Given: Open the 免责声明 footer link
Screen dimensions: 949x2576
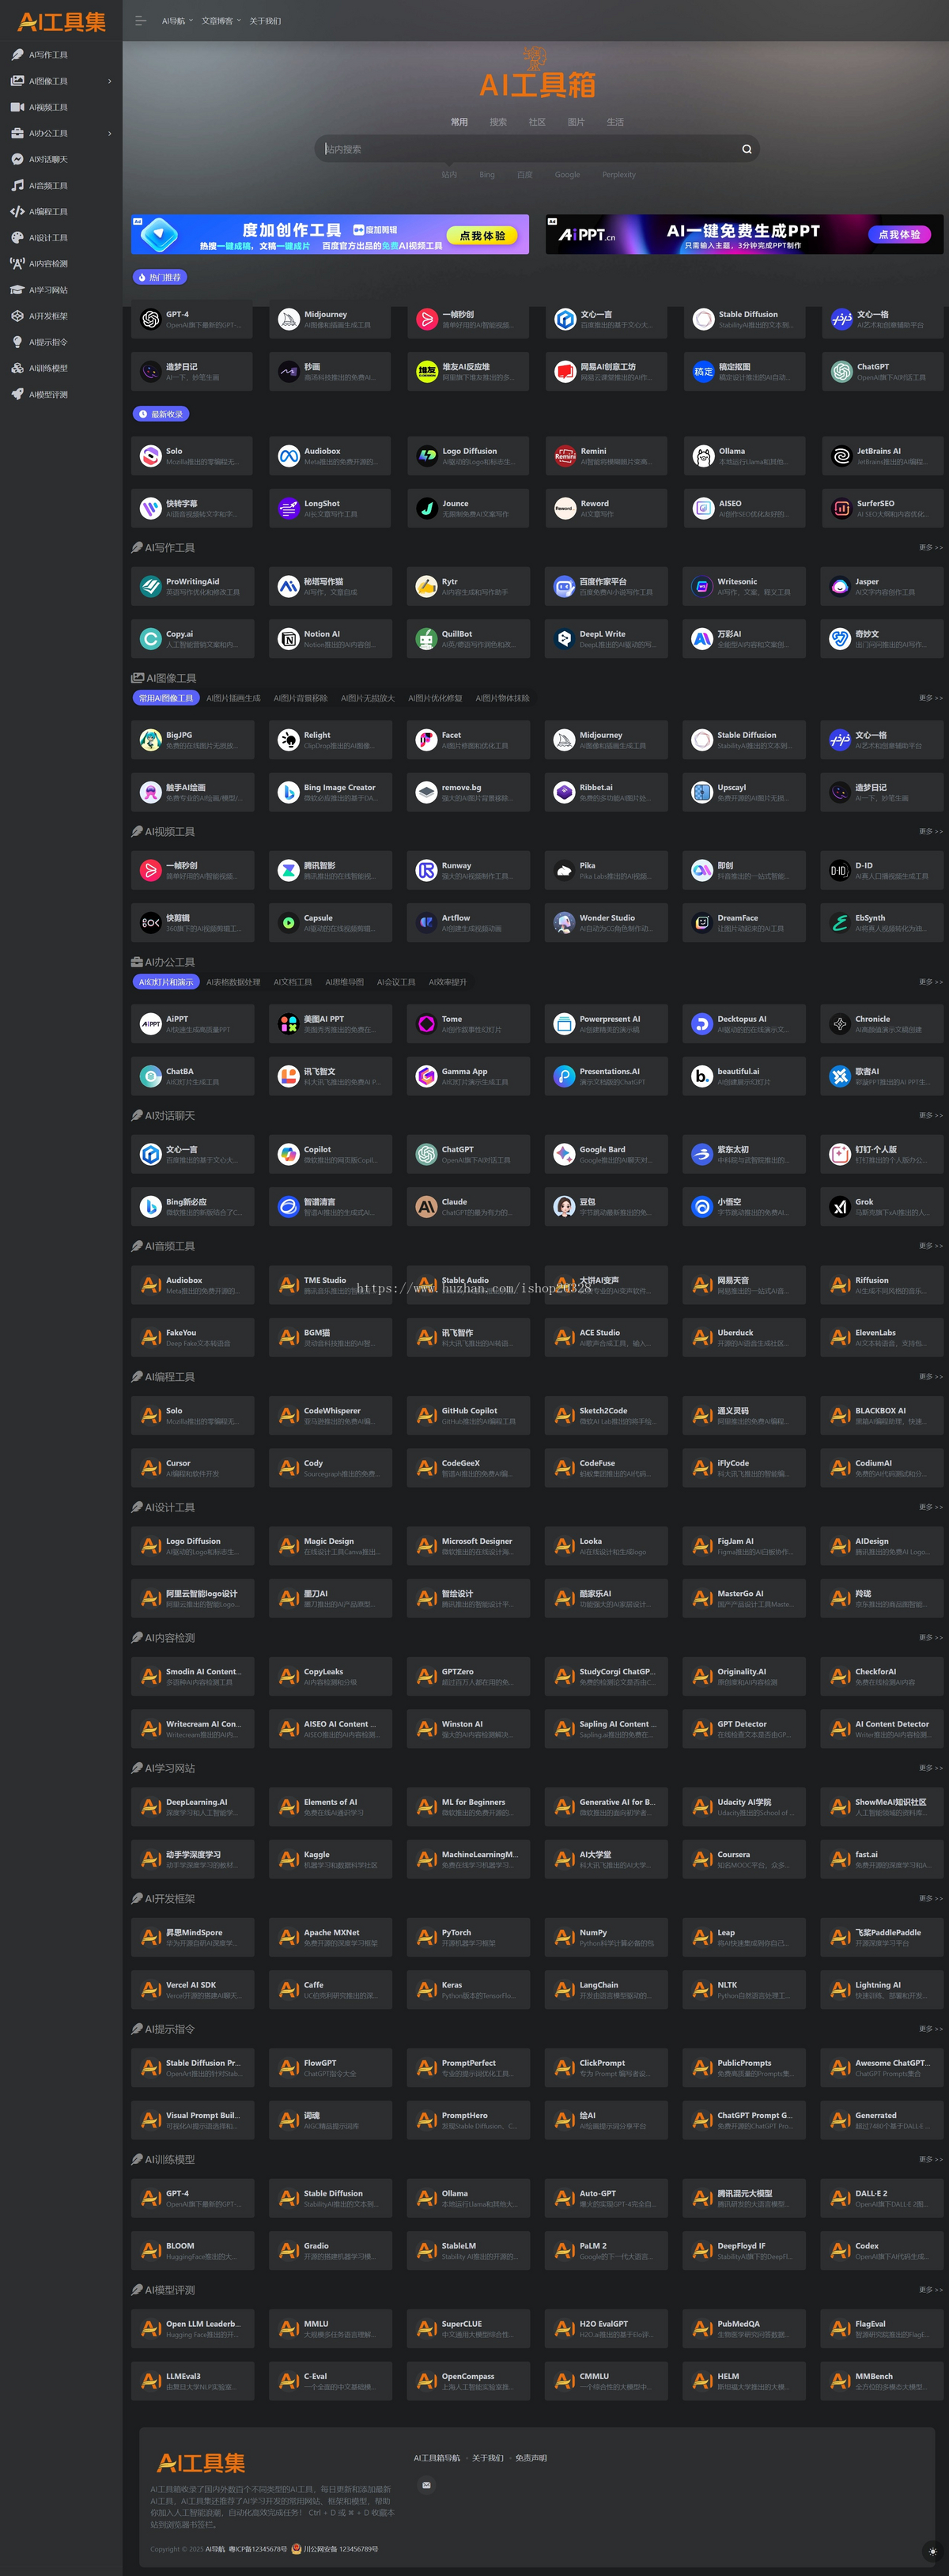Looking at the screenshot, I should click(531, 2458).
